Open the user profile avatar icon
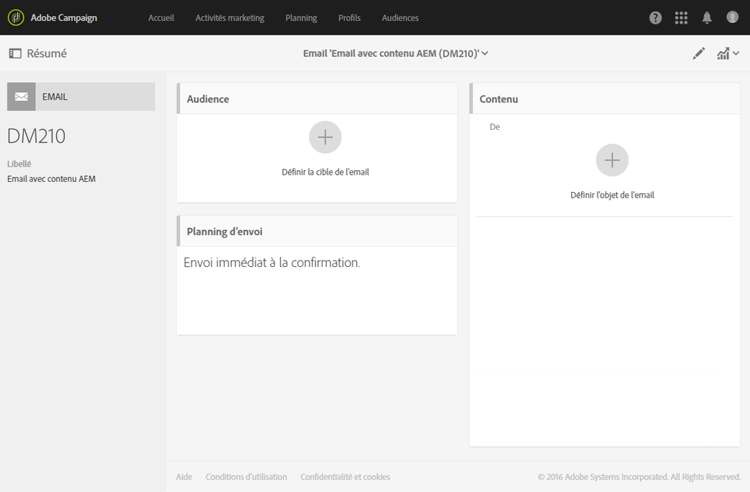This screenshot has height=492, width=750. pos(732,17)
